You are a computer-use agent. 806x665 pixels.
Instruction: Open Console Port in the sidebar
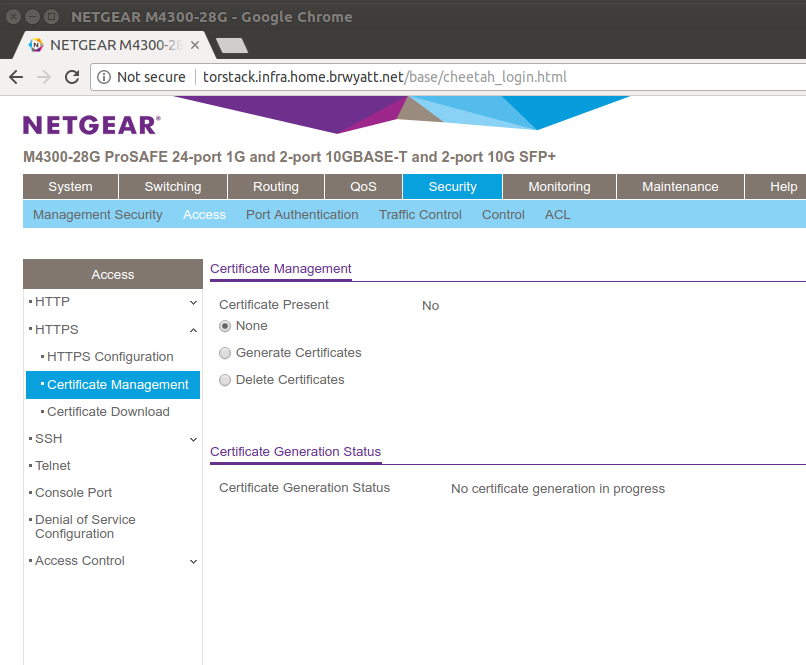coord(74,493)
